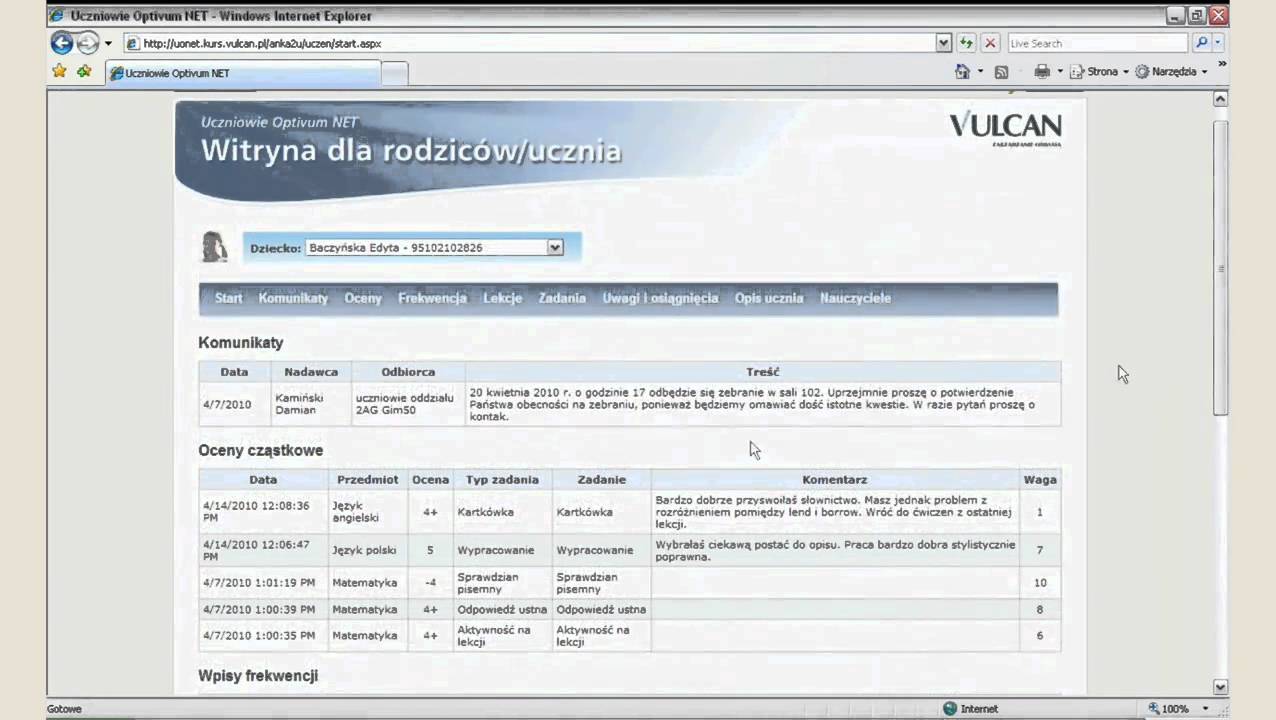Click the Add to Favorites icon
The image size is (1276, 720).
pos(84,72)
